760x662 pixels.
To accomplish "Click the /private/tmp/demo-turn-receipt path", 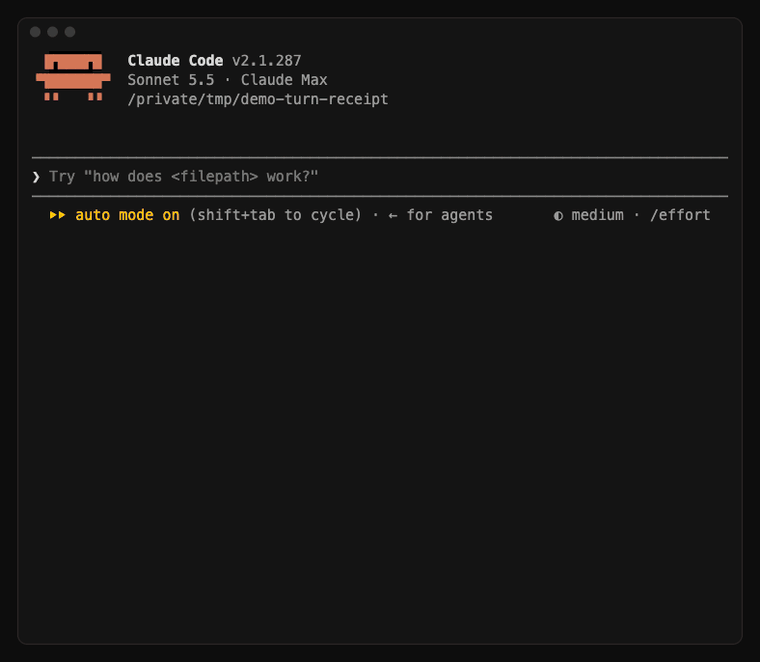I will tap(258, 99).
